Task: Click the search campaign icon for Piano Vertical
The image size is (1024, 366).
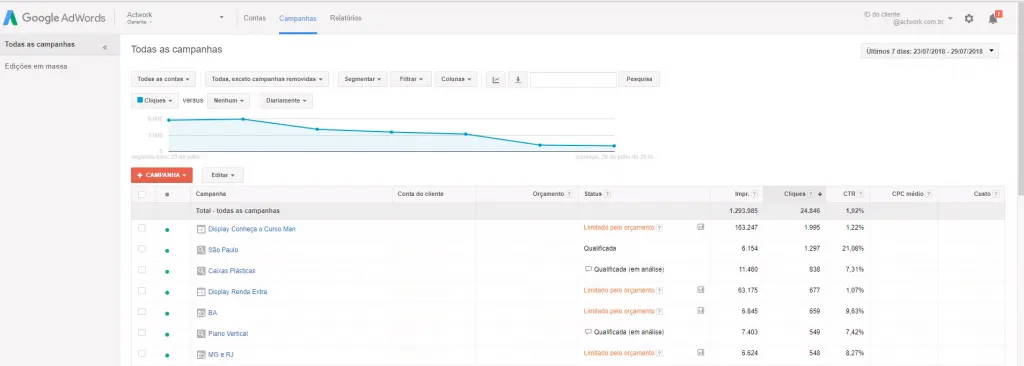Action: (x=201, y=333)
